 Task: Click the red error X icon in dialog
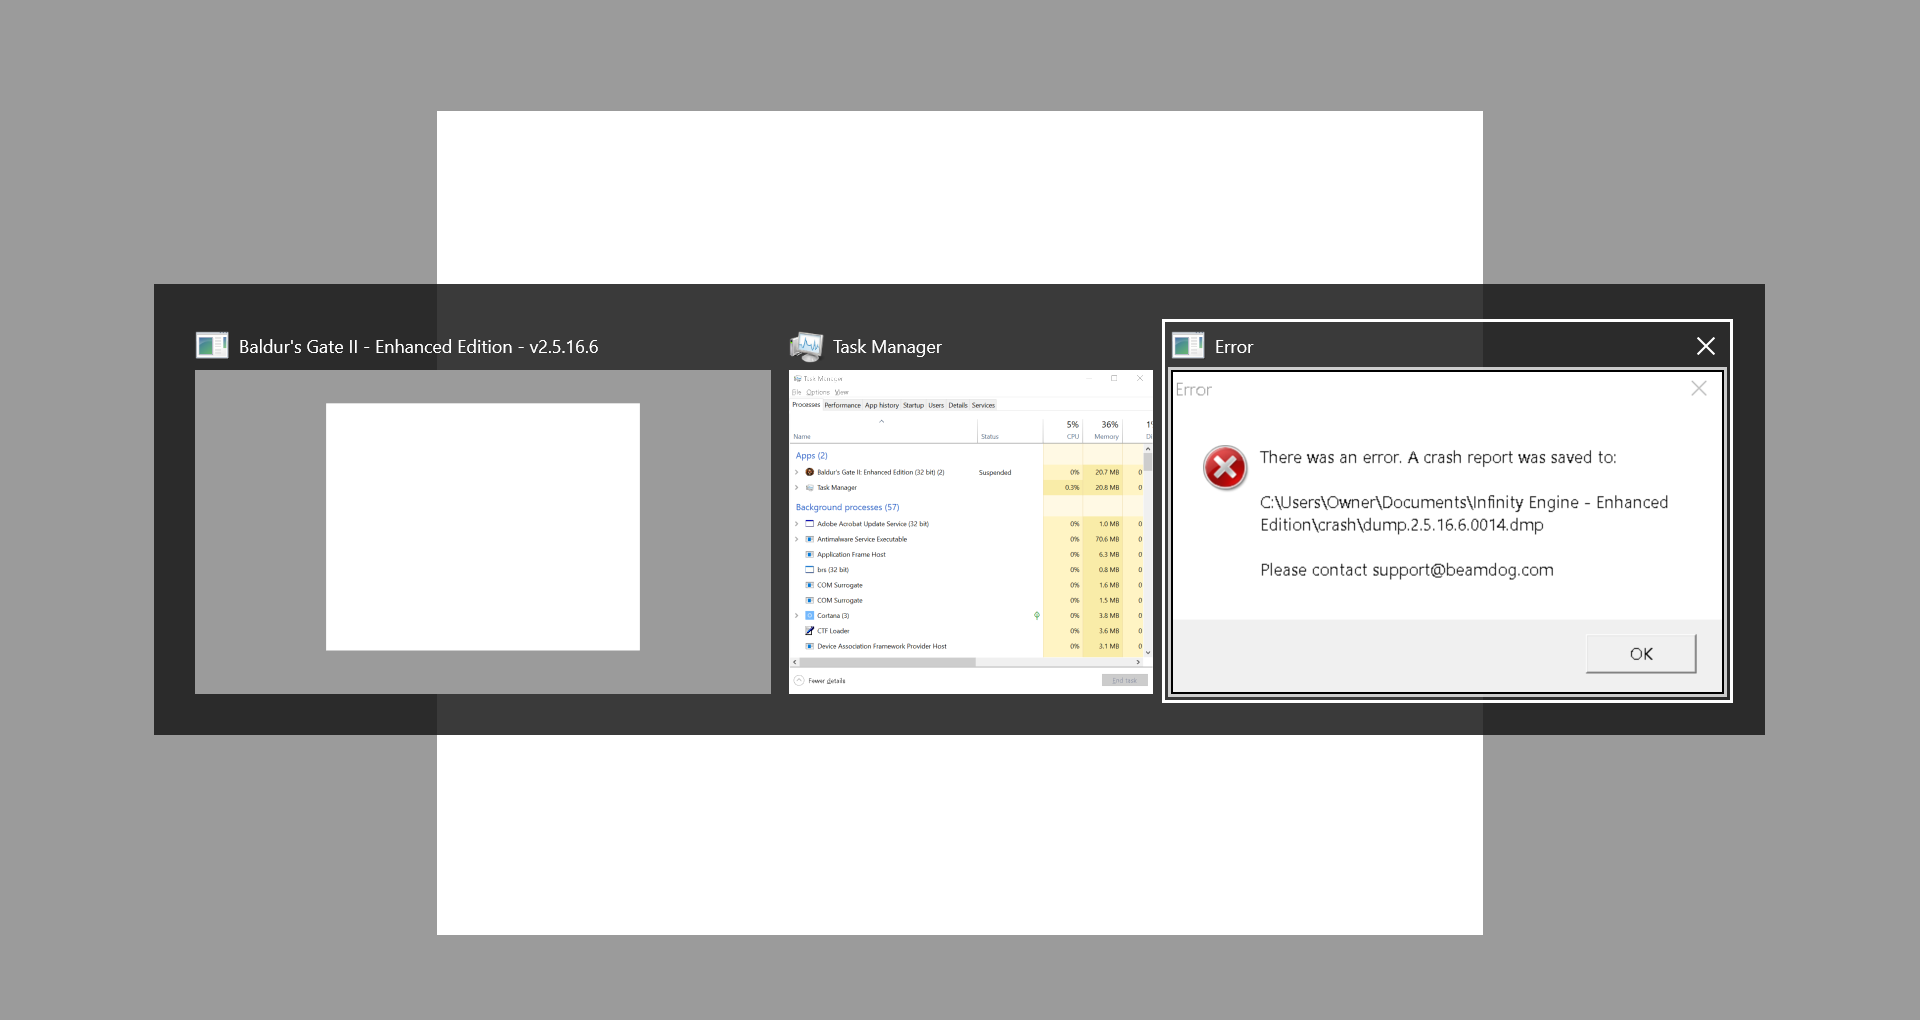coord(1225,468)
